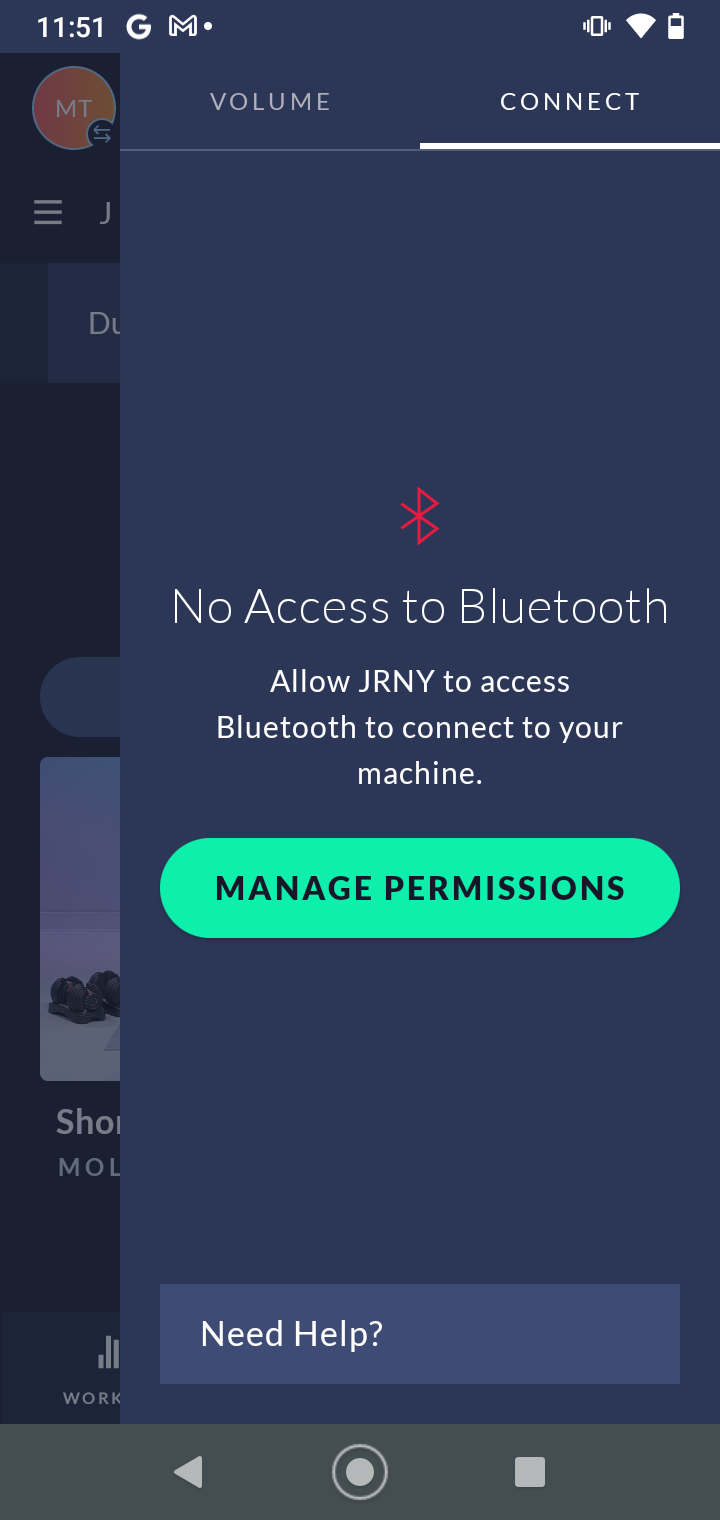
Task: Tap the No Access to Bluetooth heading
Action: tap(420, 607)
